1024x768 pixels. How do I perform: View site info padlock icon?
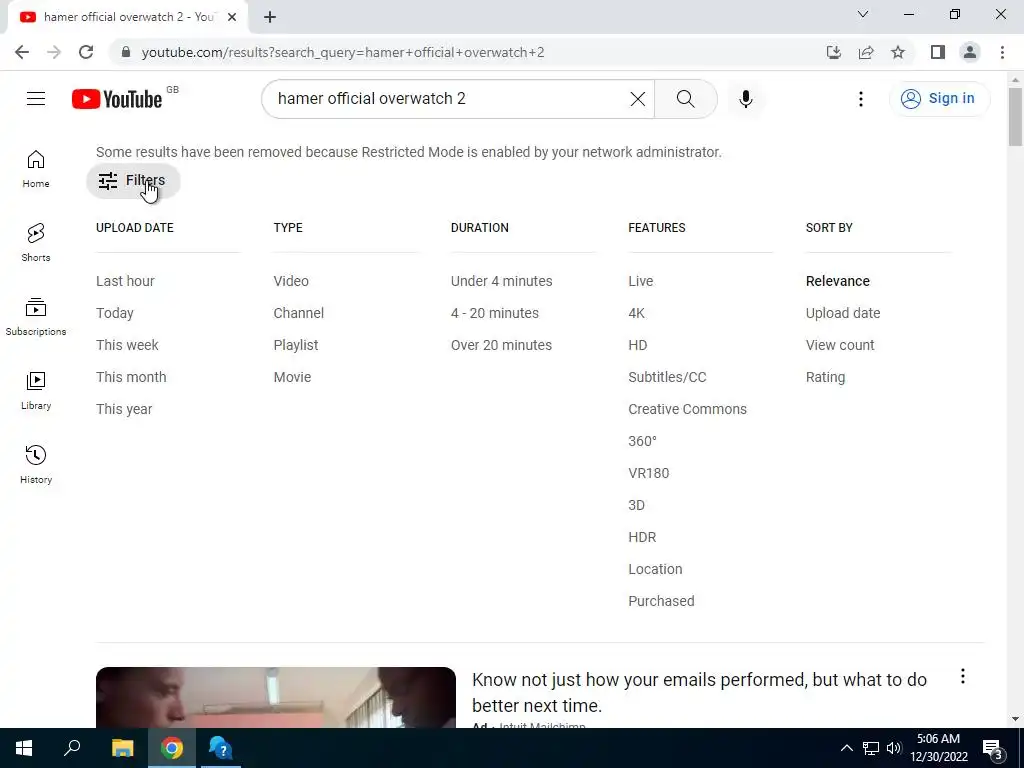(x=126, y=52)
